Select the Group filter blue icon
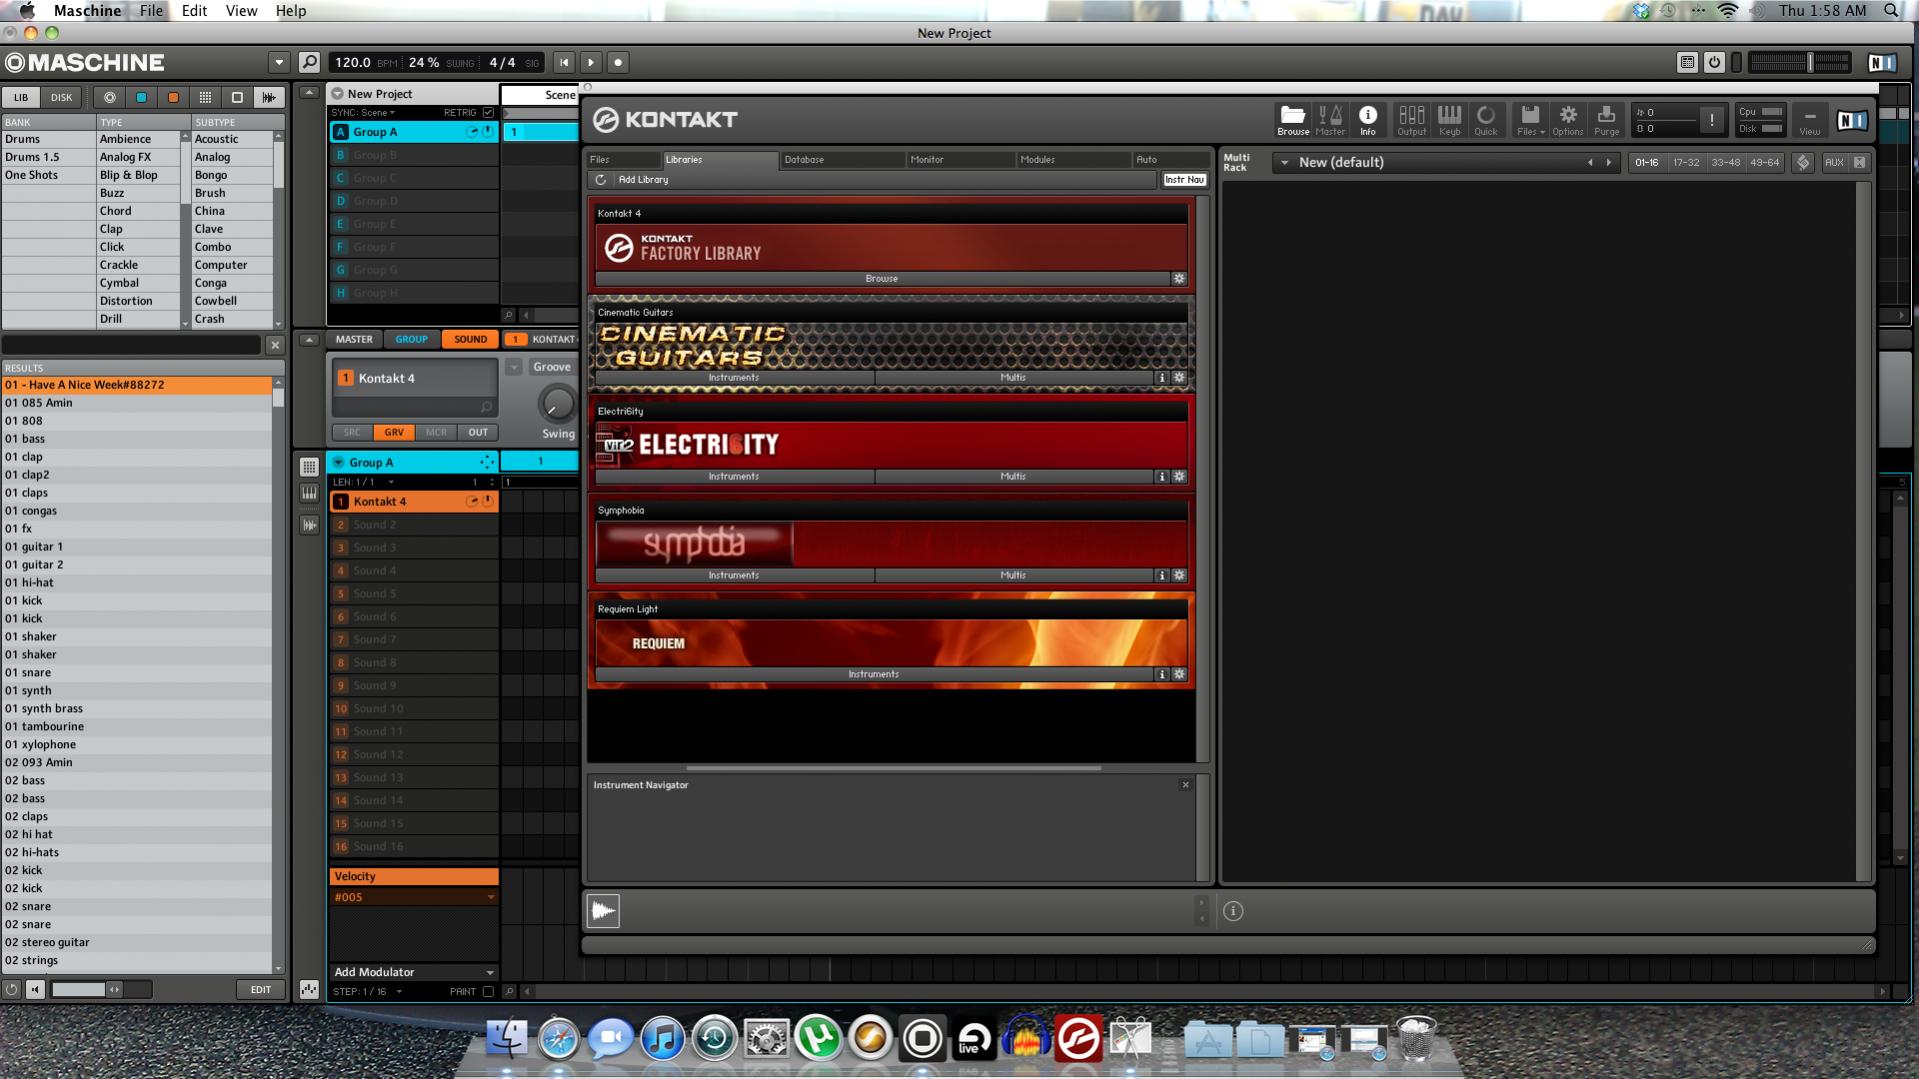Viewport: 1919px width, 1079px height. [x=141, y=97]
